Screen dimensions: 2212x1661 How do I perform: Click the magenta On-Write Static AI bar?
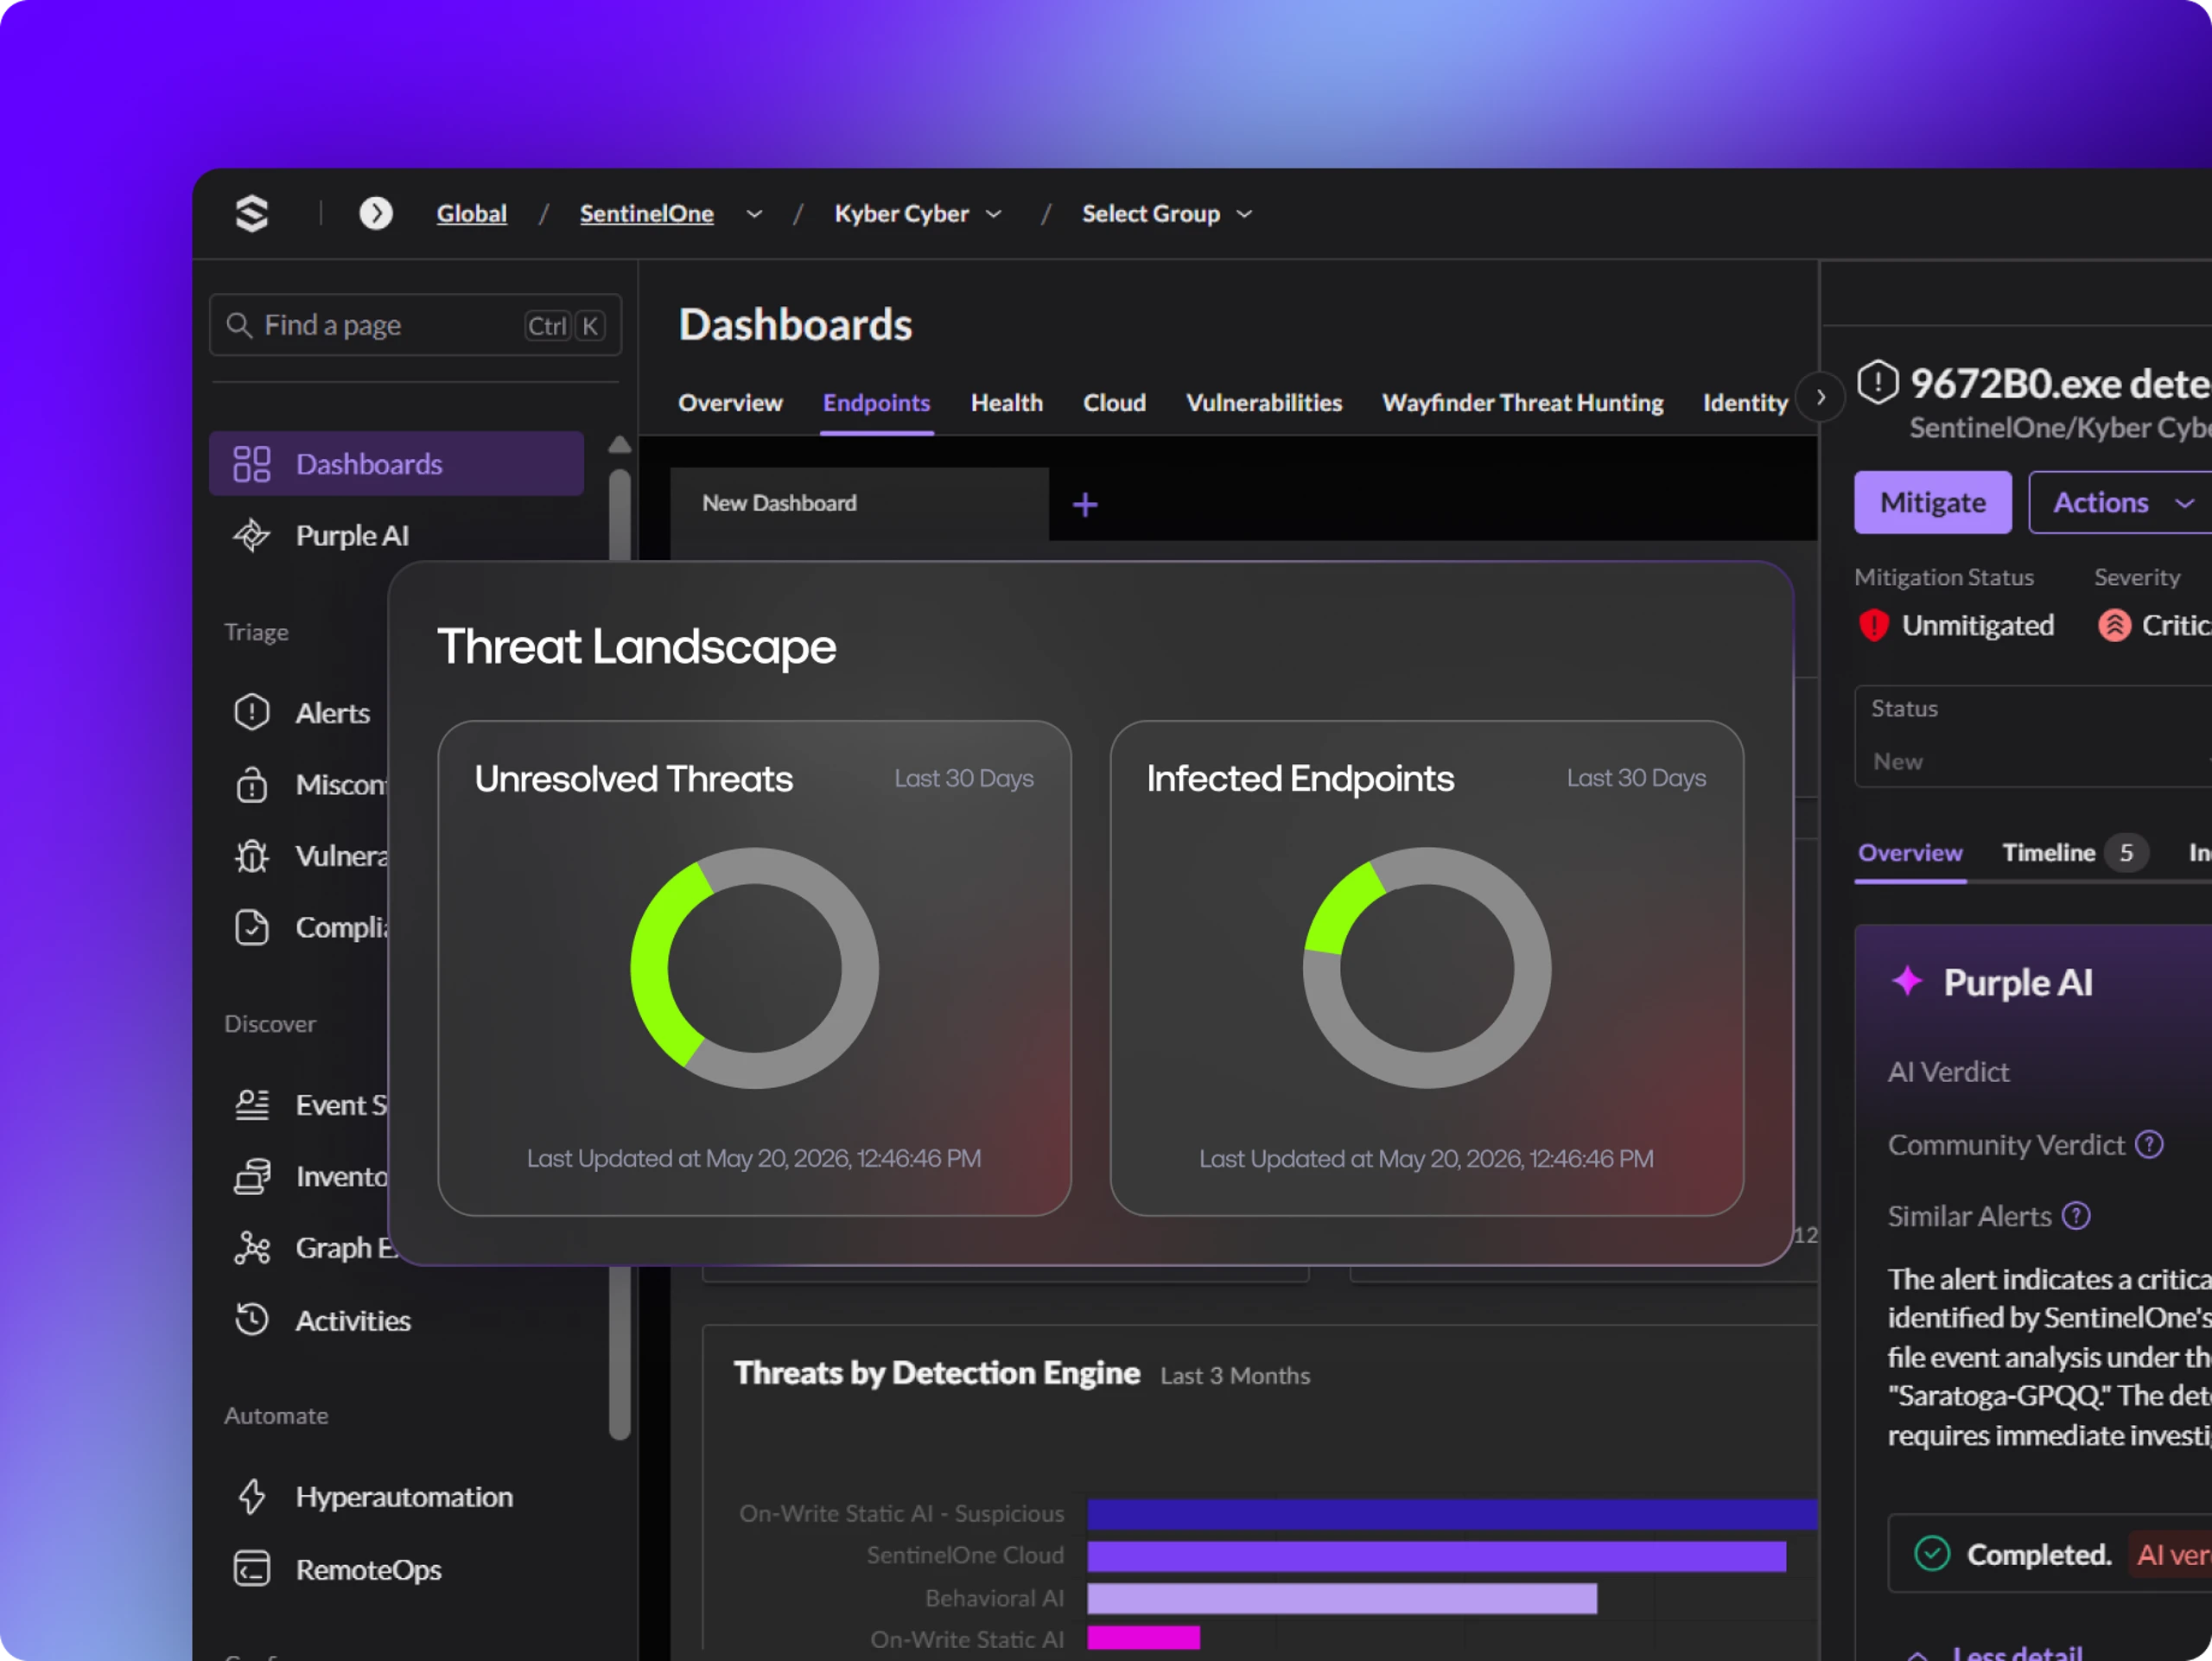[x=1143, y=1638]
